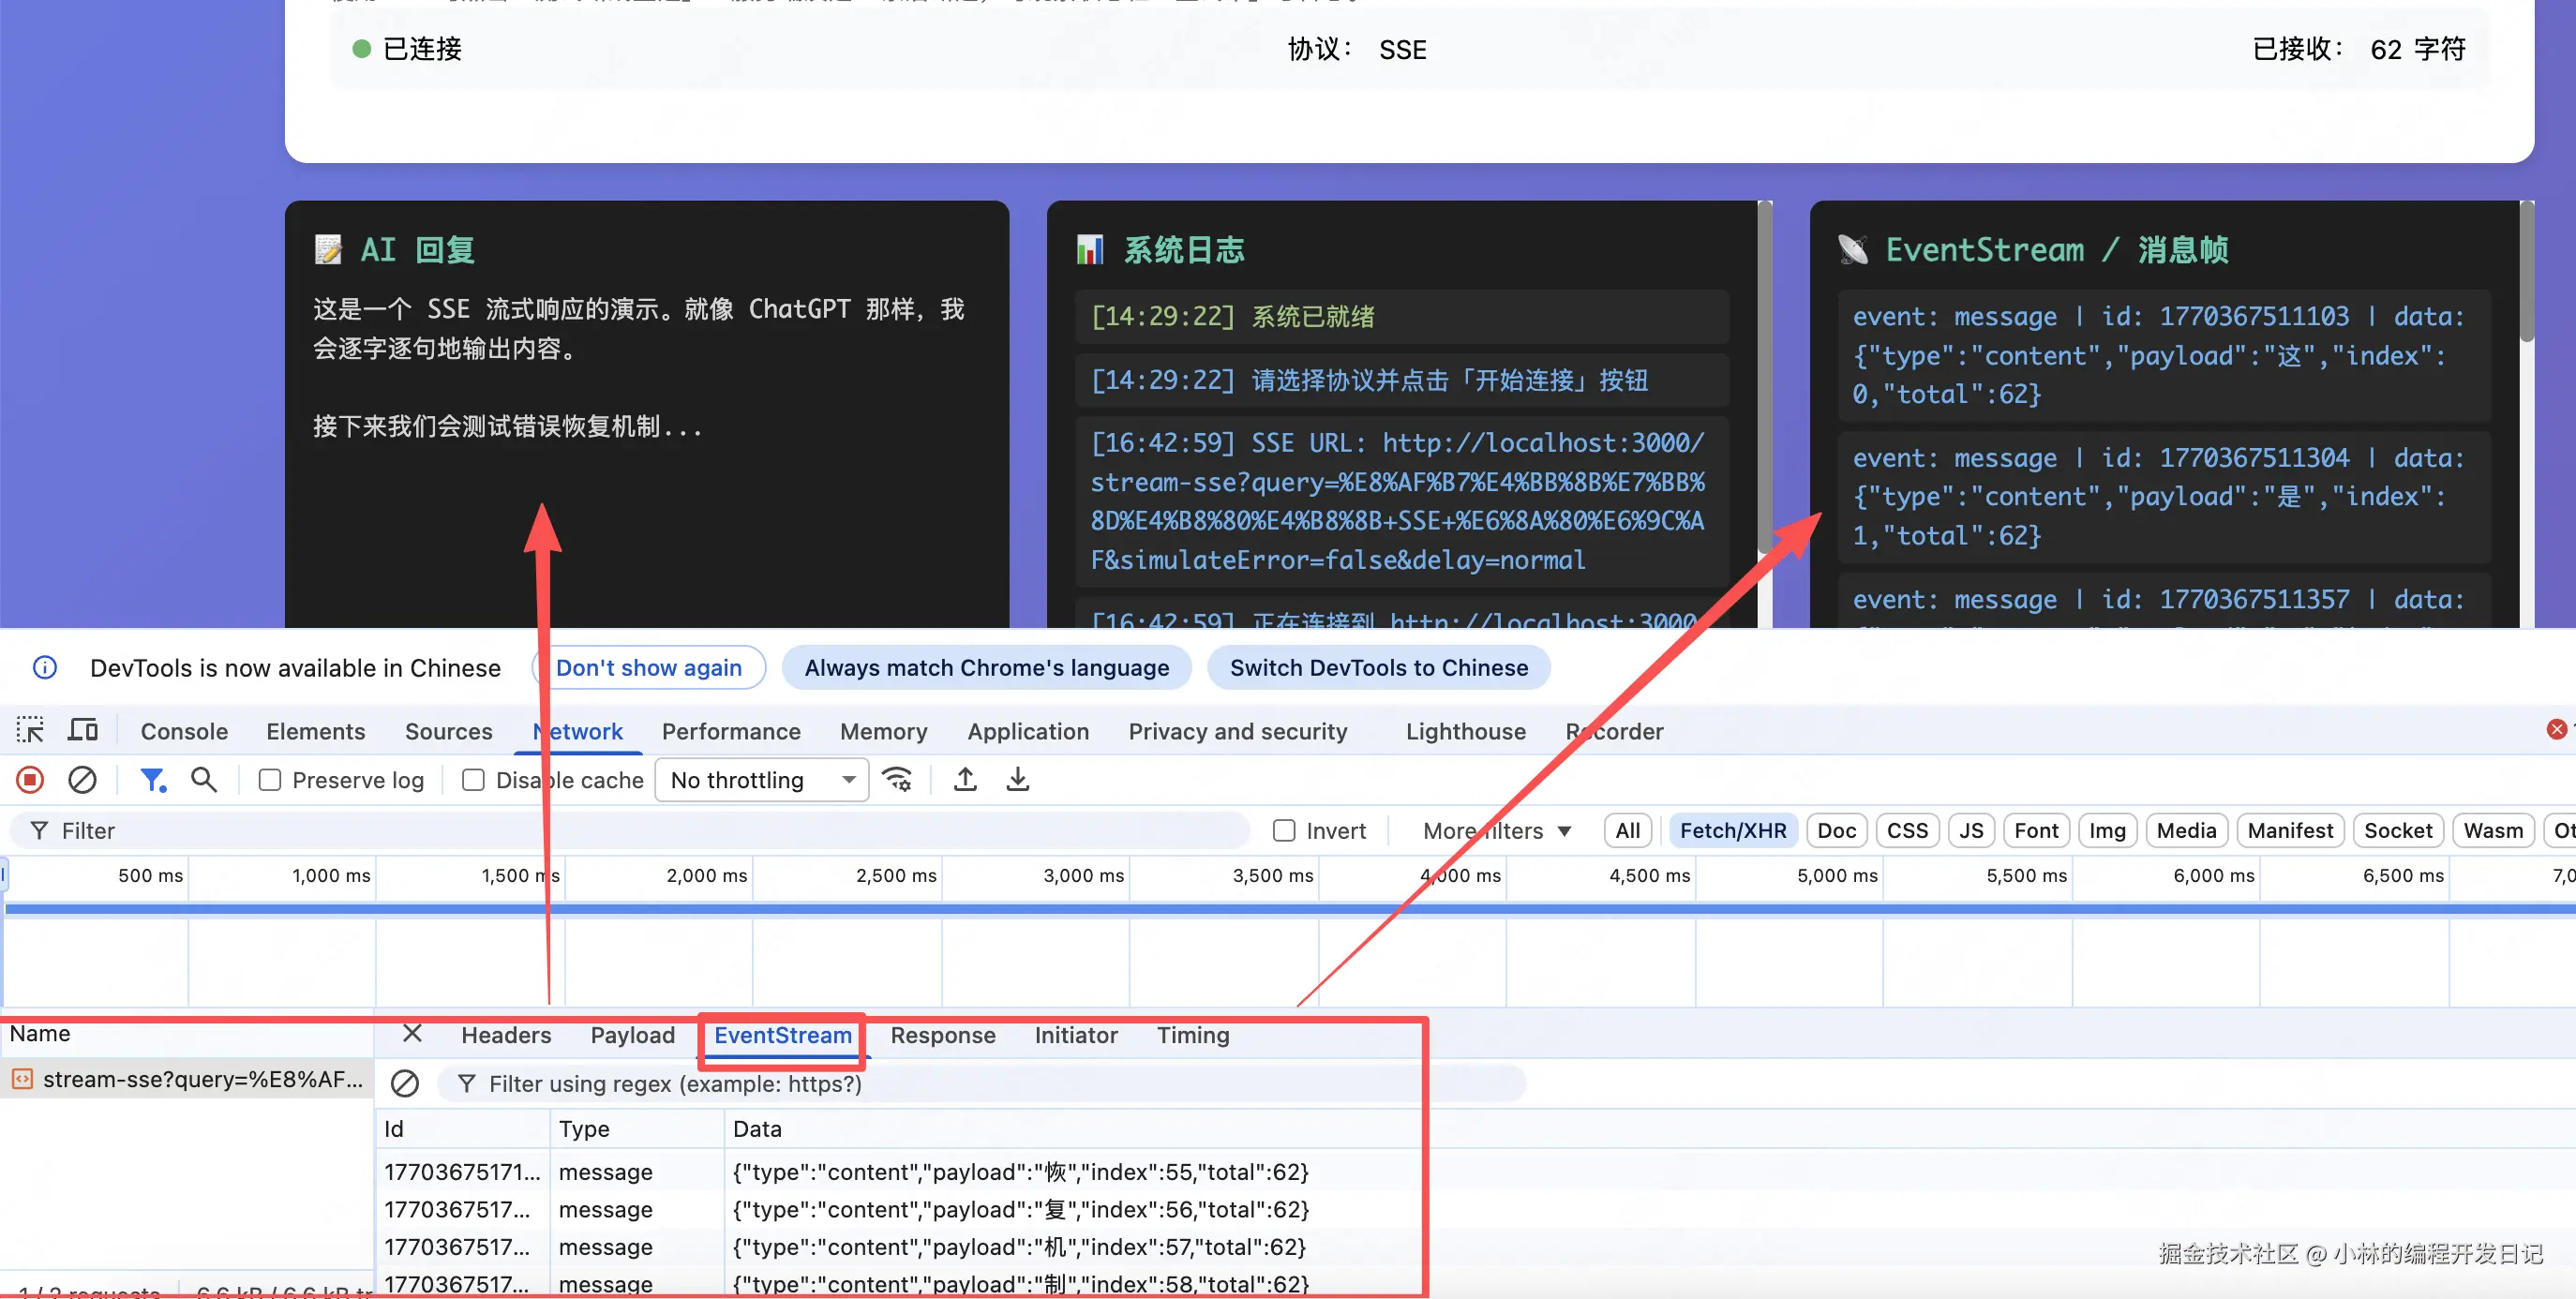Viewport: 2576px width, 1299px height.
Task: Check the Disable cache option
Action: [474, 780]
